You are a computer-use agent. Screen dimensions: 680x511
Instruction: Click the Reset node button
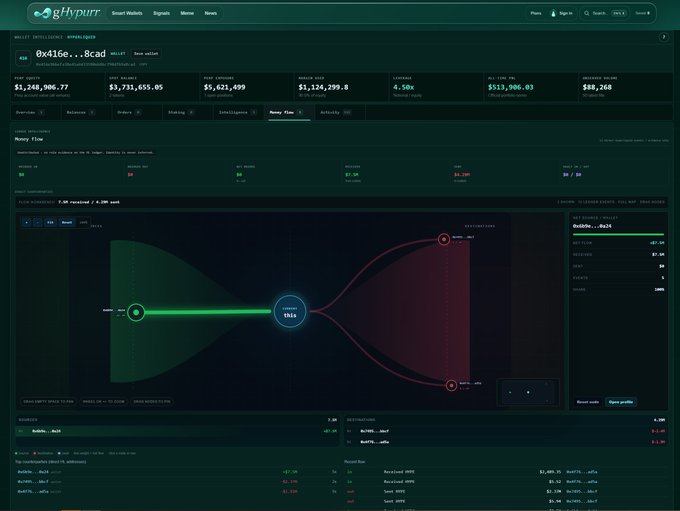588,402
